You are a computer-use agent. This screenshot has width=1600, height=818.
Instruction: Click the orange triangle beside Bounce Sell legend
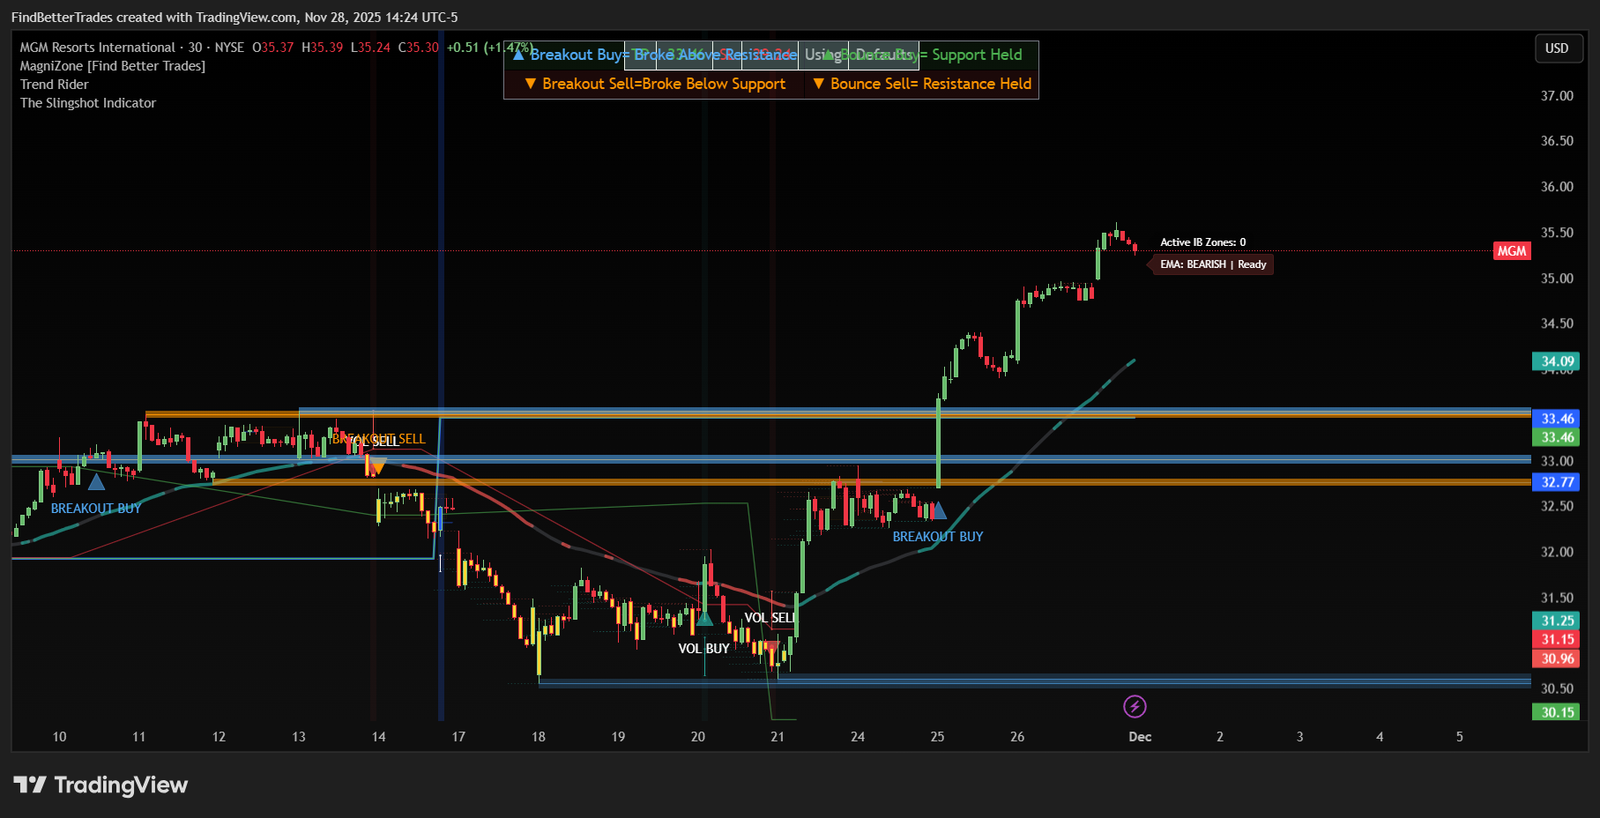coord(819,84)
